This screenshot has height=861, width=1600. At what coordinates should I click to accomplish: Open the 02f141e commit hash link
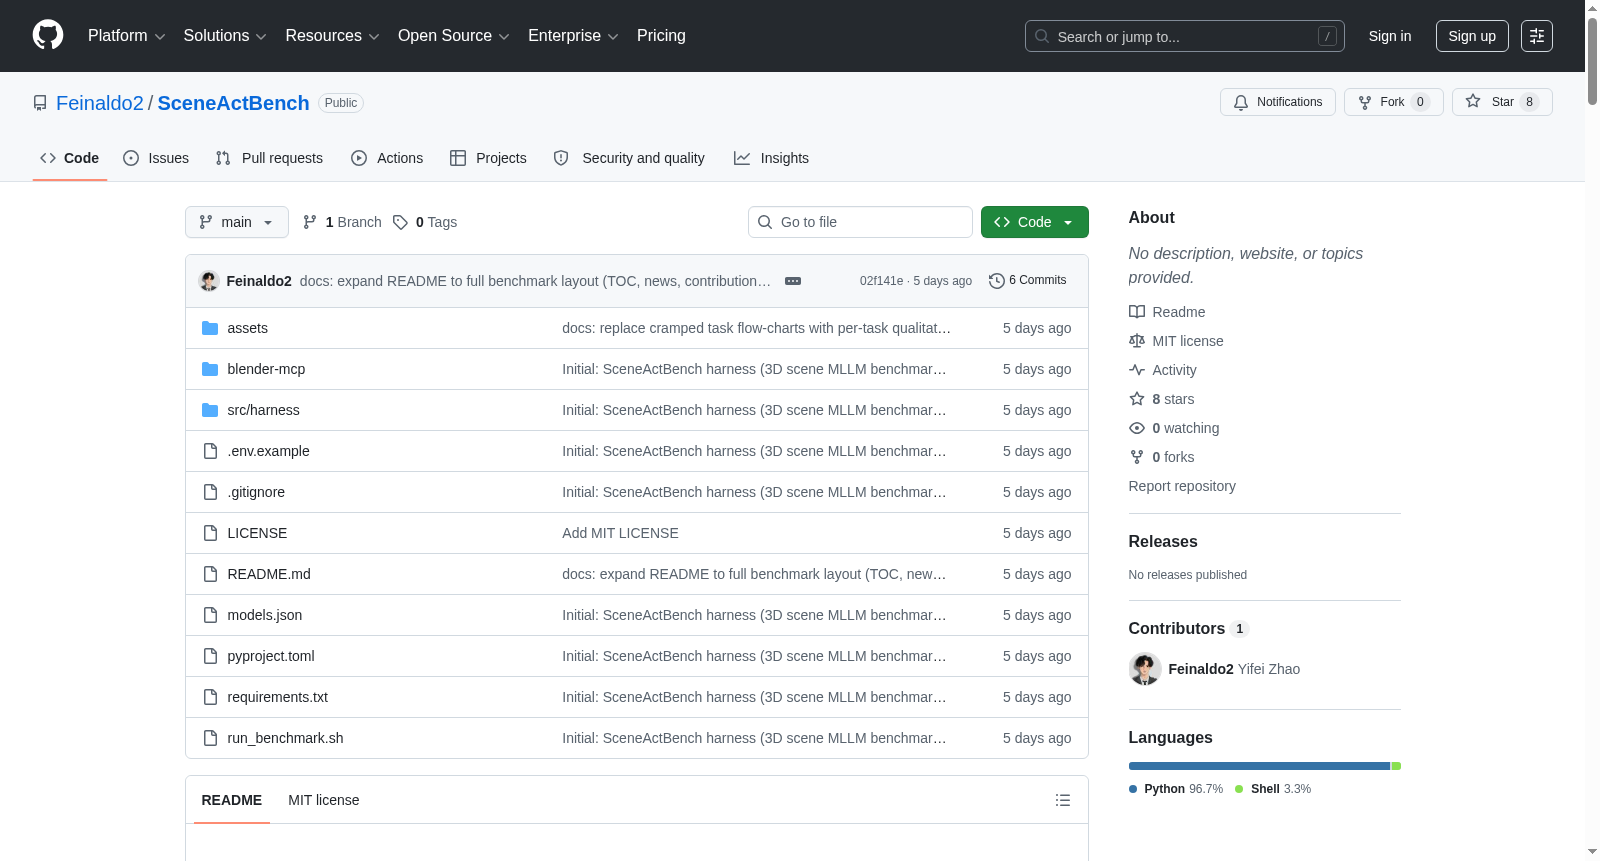point(881,281)
